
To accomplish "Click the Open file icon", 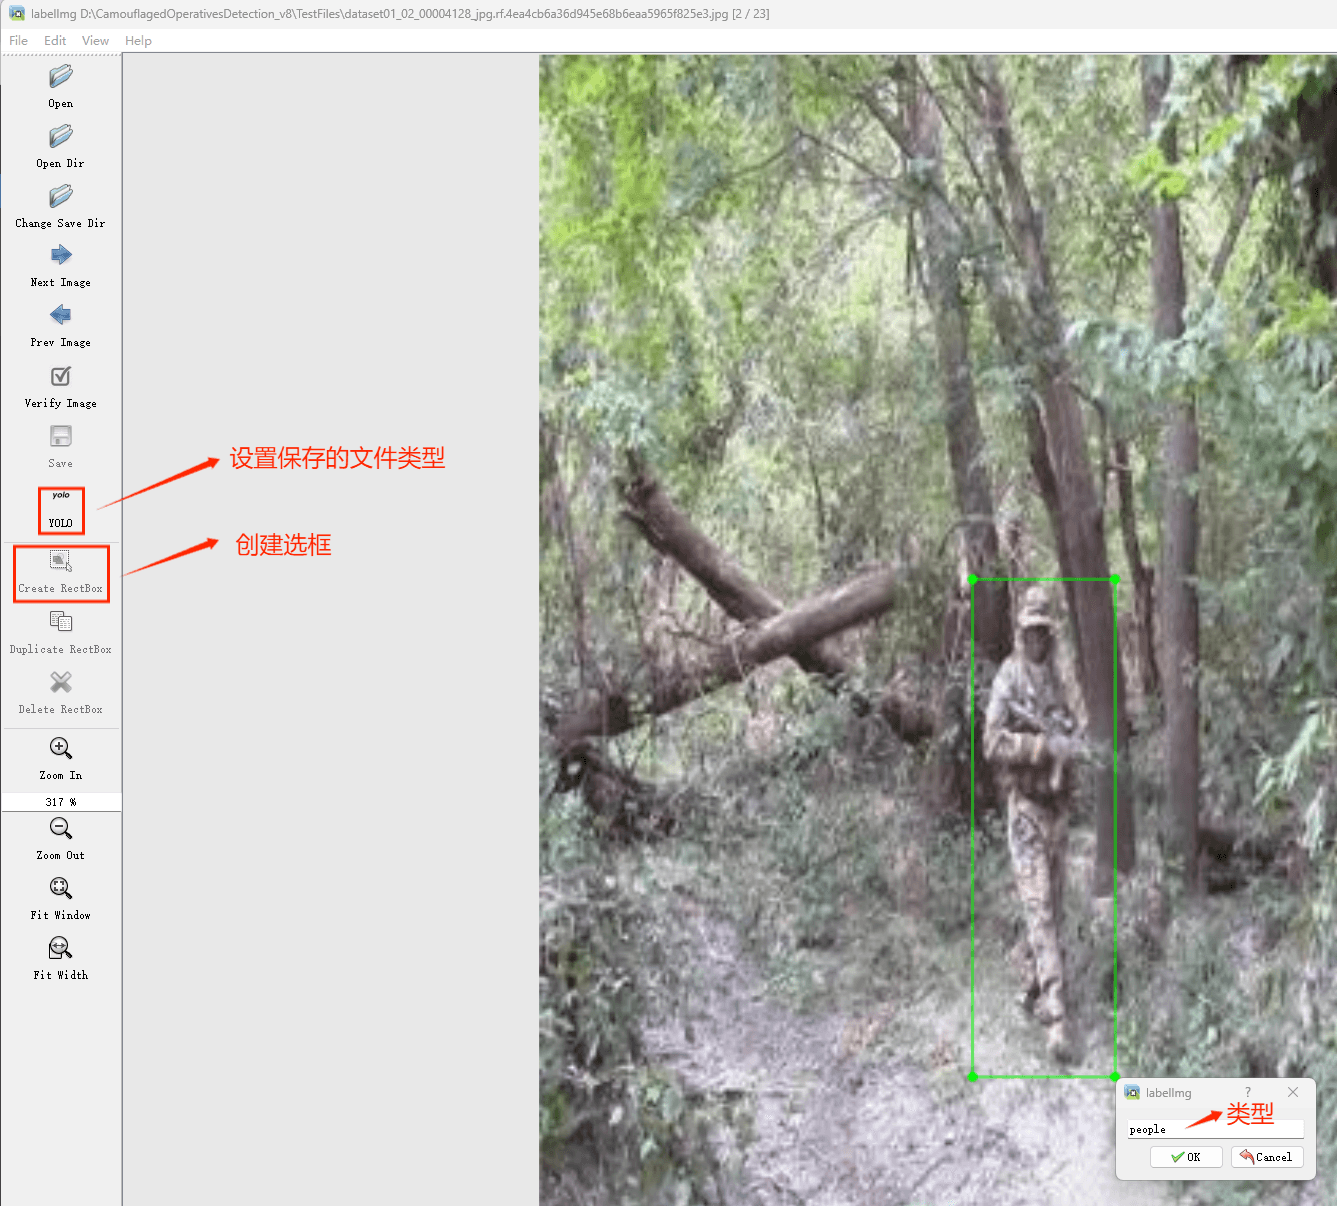I will pos(61,76).
